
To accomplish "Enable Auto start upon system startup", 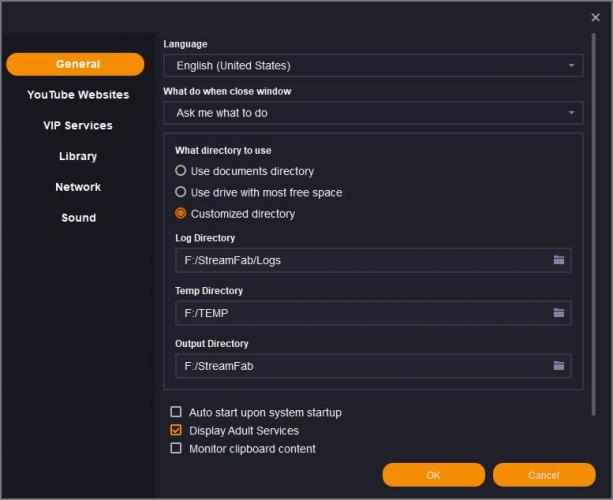I will (x=177, y=412).
